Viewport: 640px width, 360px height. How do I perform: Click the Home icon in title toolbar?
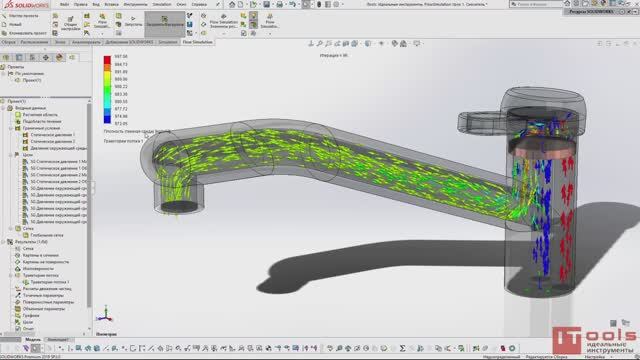click(232, 4)
